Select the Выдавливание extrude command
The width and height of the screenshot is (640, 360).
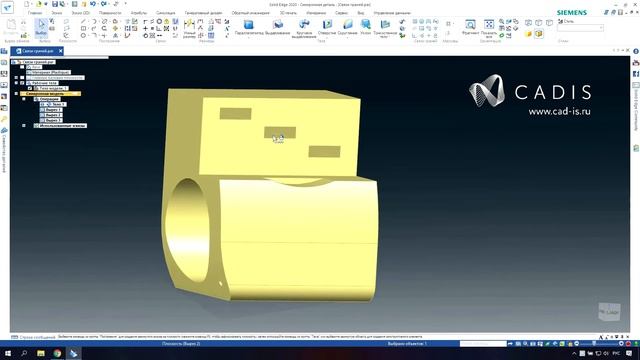[278, 27]
